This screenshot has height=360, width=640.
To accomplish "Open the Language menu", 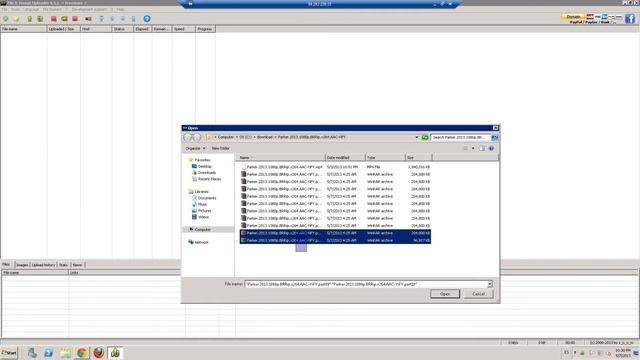I will [31, 9].
